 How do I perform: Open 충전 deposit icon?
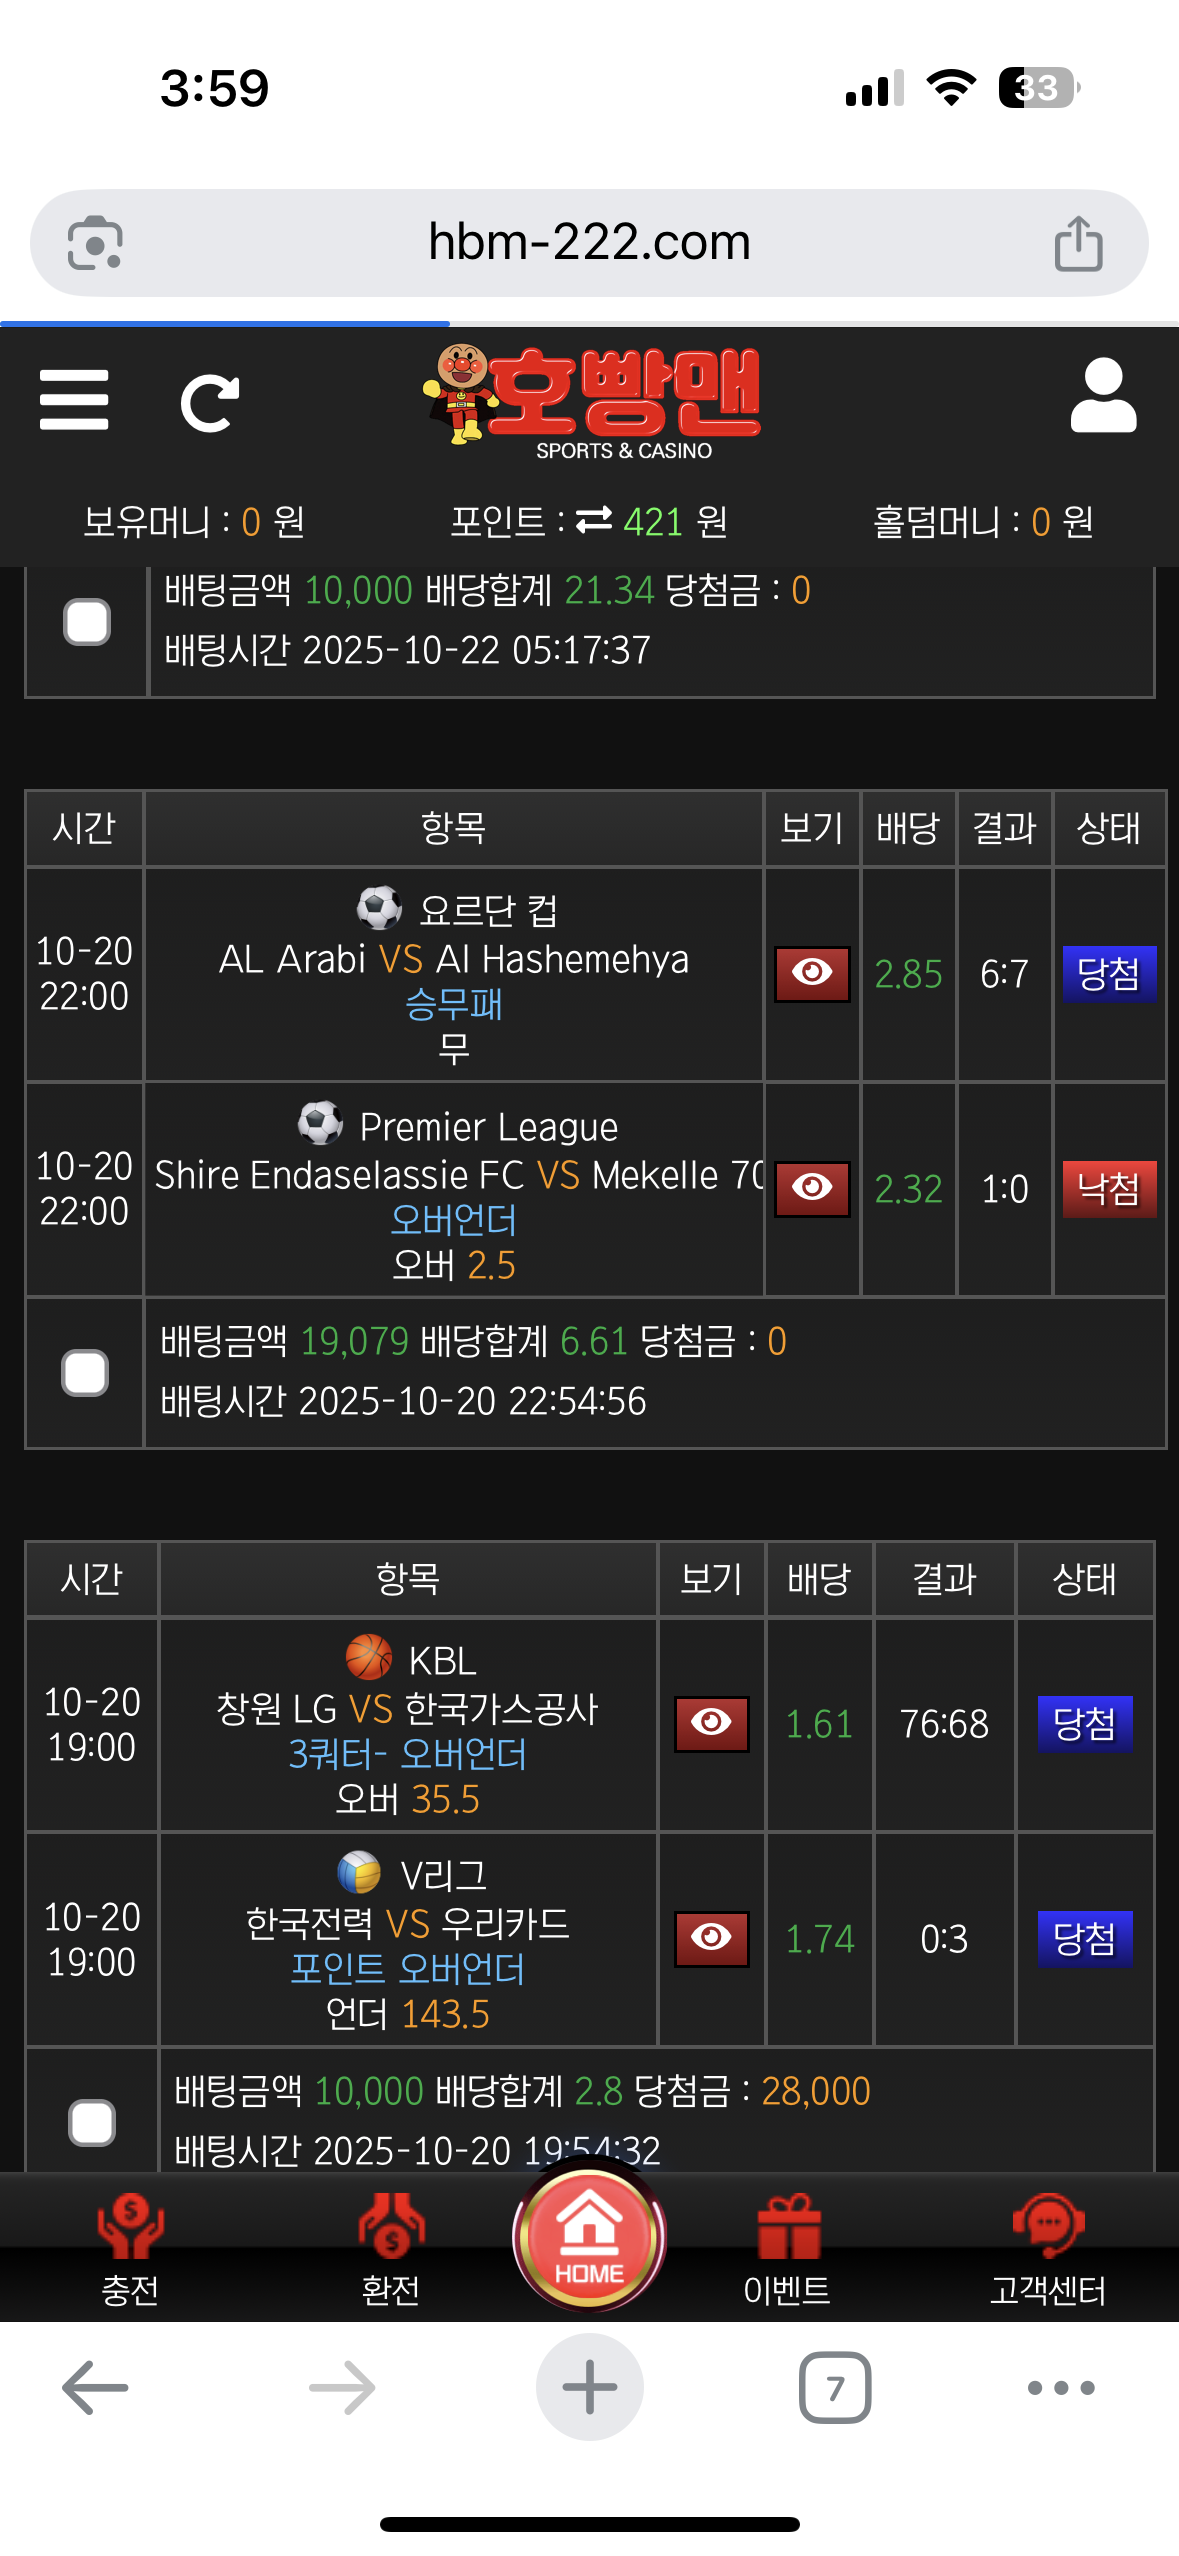[x=130, y=2225]
